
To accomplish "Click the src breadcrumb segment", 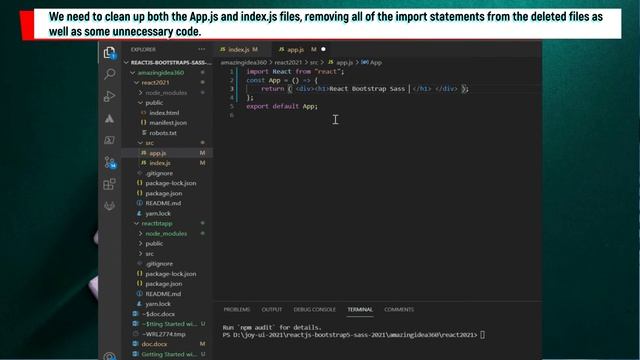I will [313, 62].
